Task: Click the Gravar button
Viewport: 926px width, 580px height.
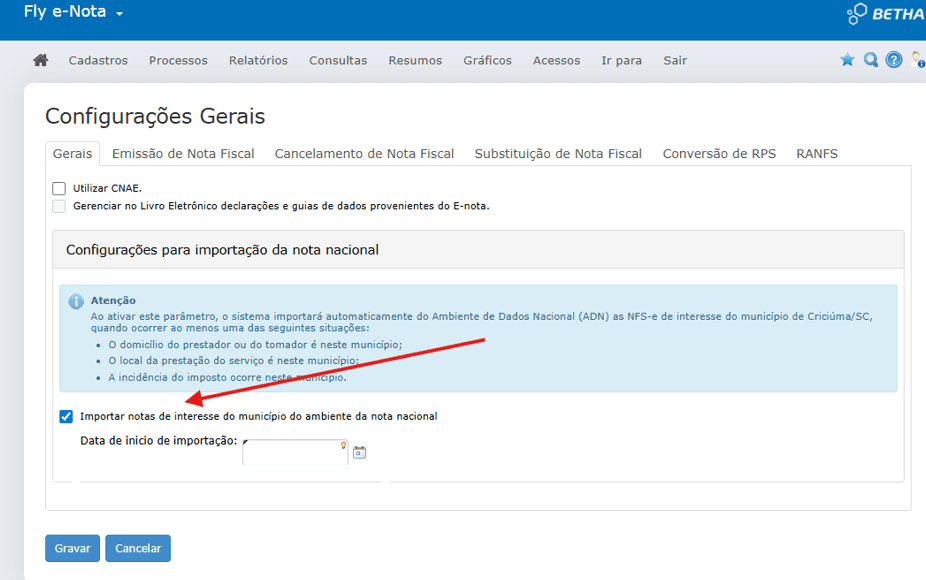Action: click(x=72, y=548)
